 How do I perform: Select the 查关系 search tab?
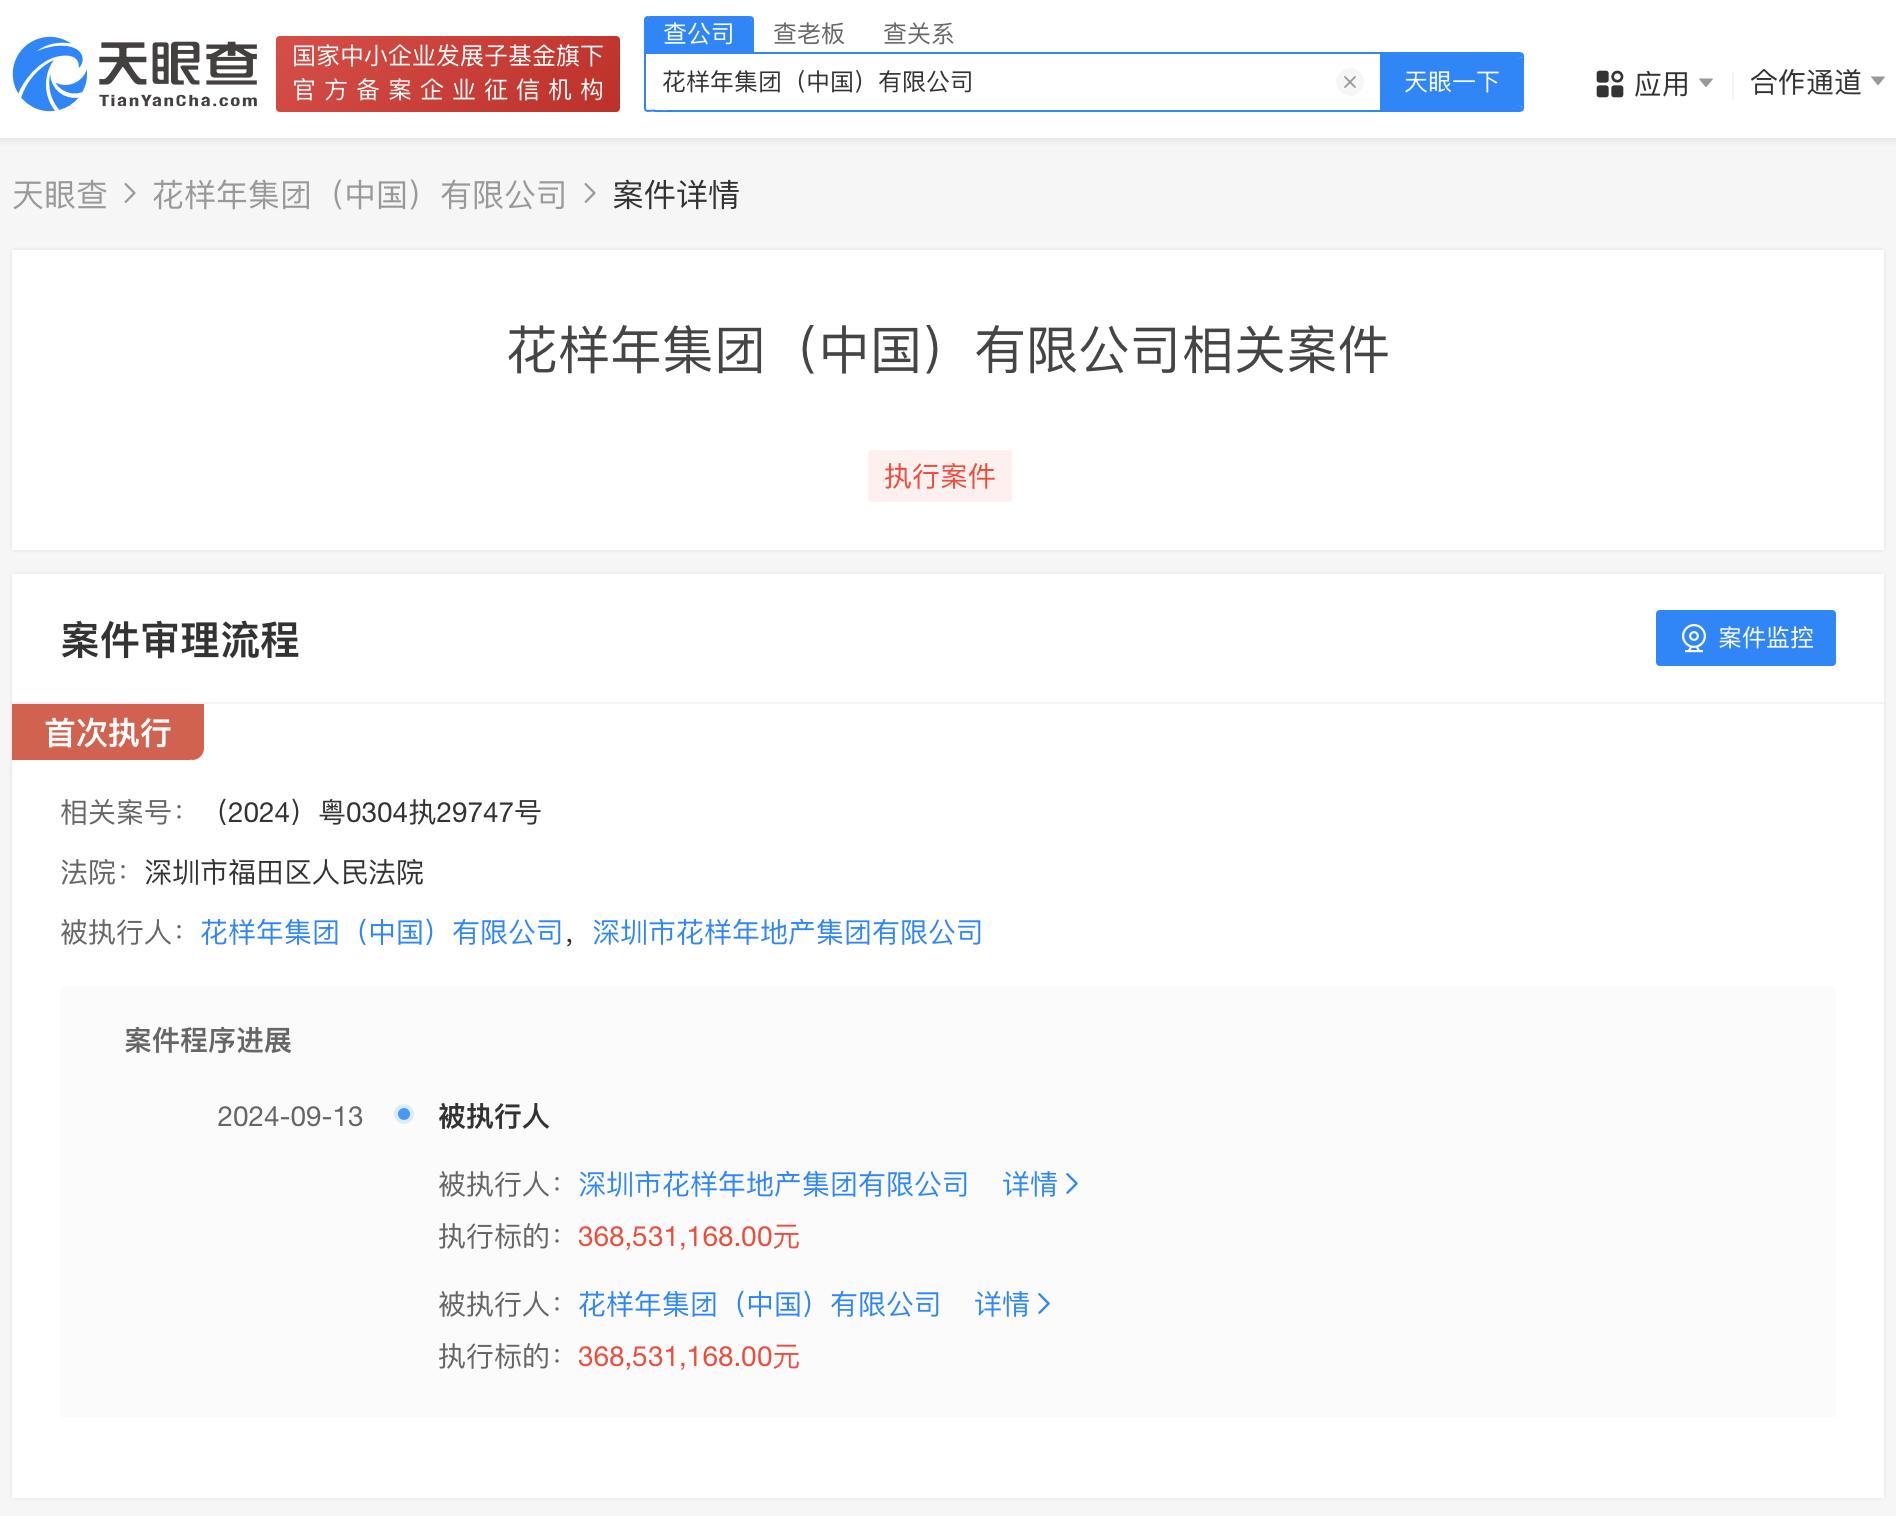coord(918,34)
